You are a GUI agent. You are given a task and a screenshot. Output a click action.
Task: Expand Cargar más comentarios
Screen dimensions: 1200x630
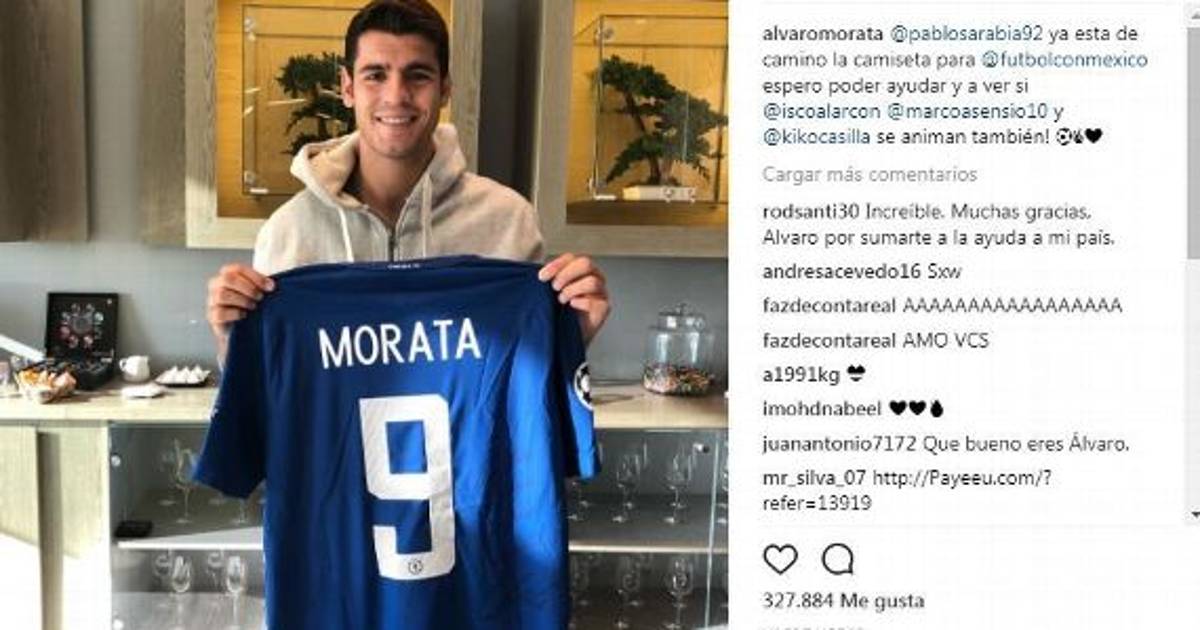pyautogui.click(x=870, y=174)
